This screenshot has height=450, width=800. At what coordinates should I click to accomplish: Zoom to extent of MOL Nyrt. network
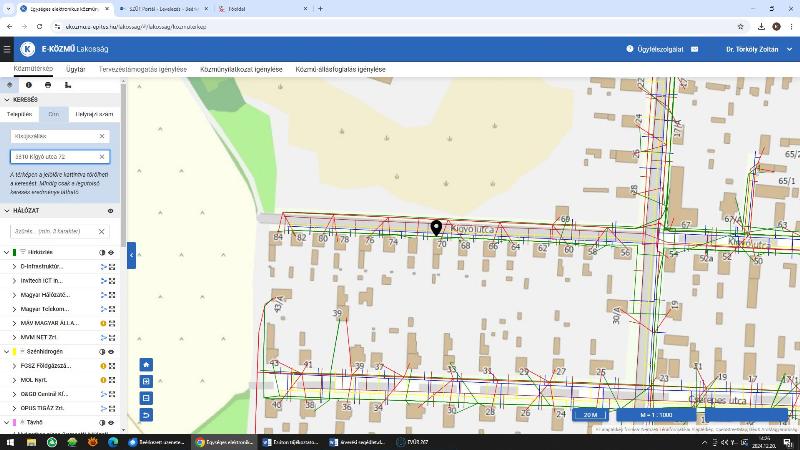point(112,380)
